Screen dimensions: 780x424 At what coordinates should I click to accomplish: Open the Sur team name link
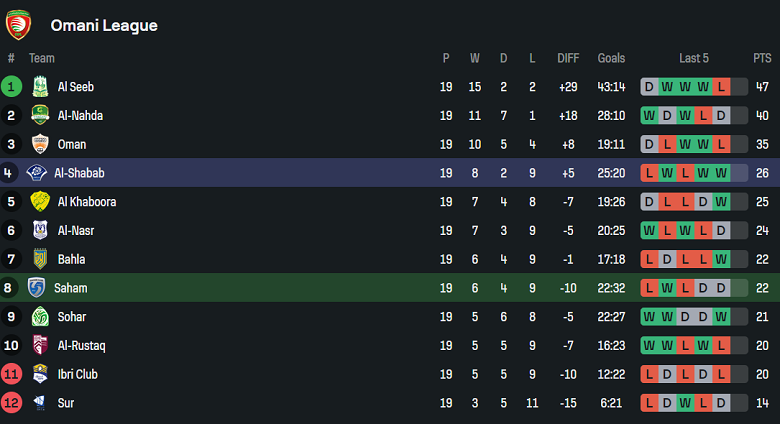(x=66, y=403)
